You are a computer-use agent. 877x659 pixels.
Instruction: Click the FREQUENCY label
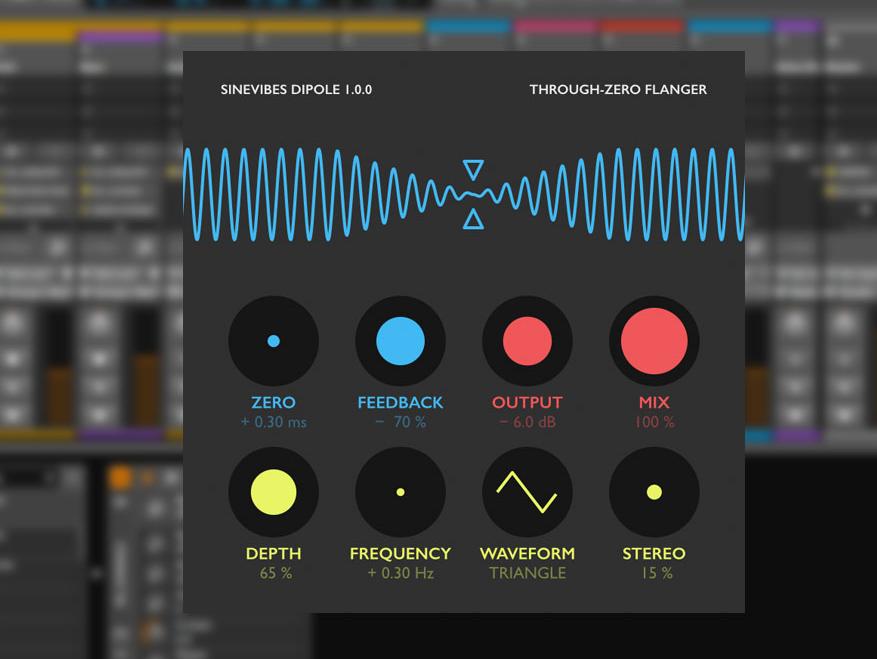(x=400, y=553)
